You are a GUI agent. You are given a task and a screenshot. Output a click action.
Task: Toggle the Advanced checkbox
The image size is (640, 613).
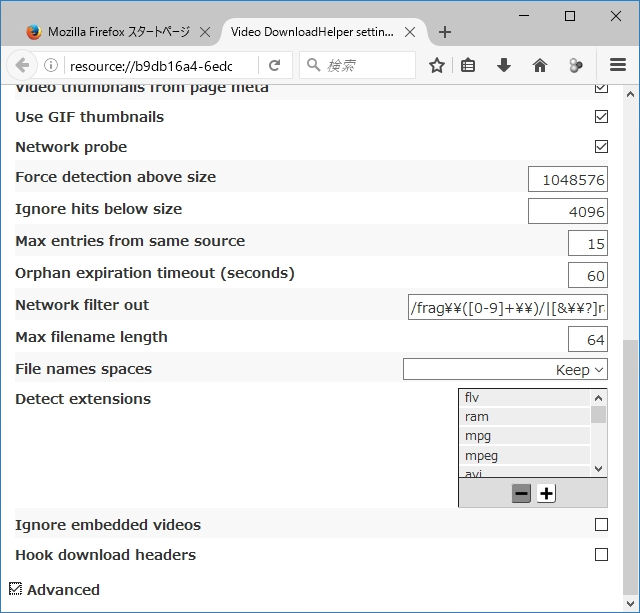pos(15,589)
